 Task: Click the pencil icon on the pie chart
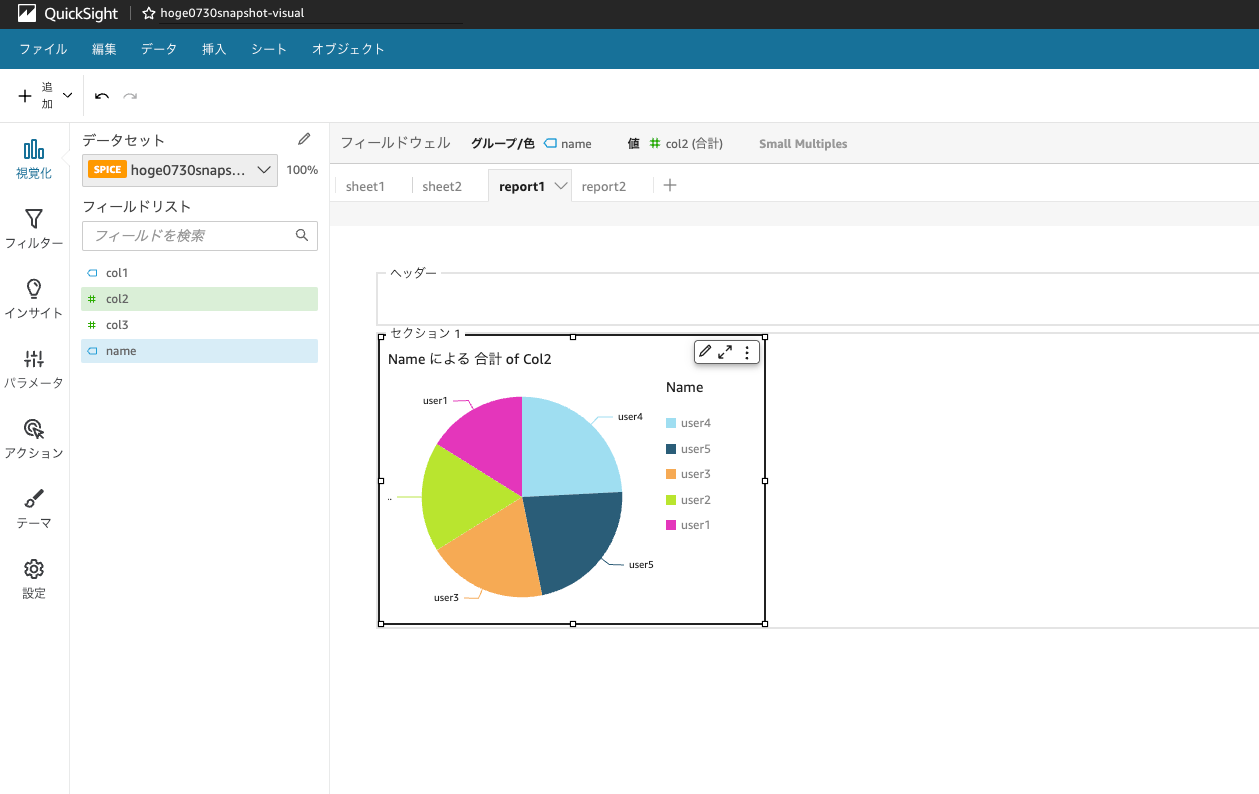pos(706,351)
